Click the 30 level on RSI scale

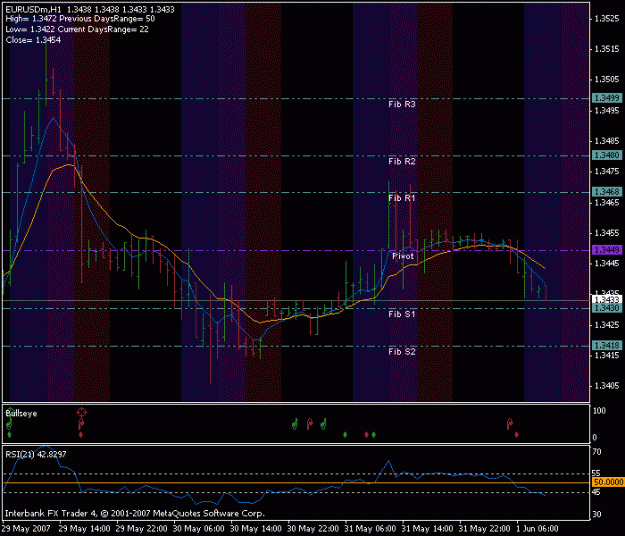pyautogui.click(x=597, y=514)
